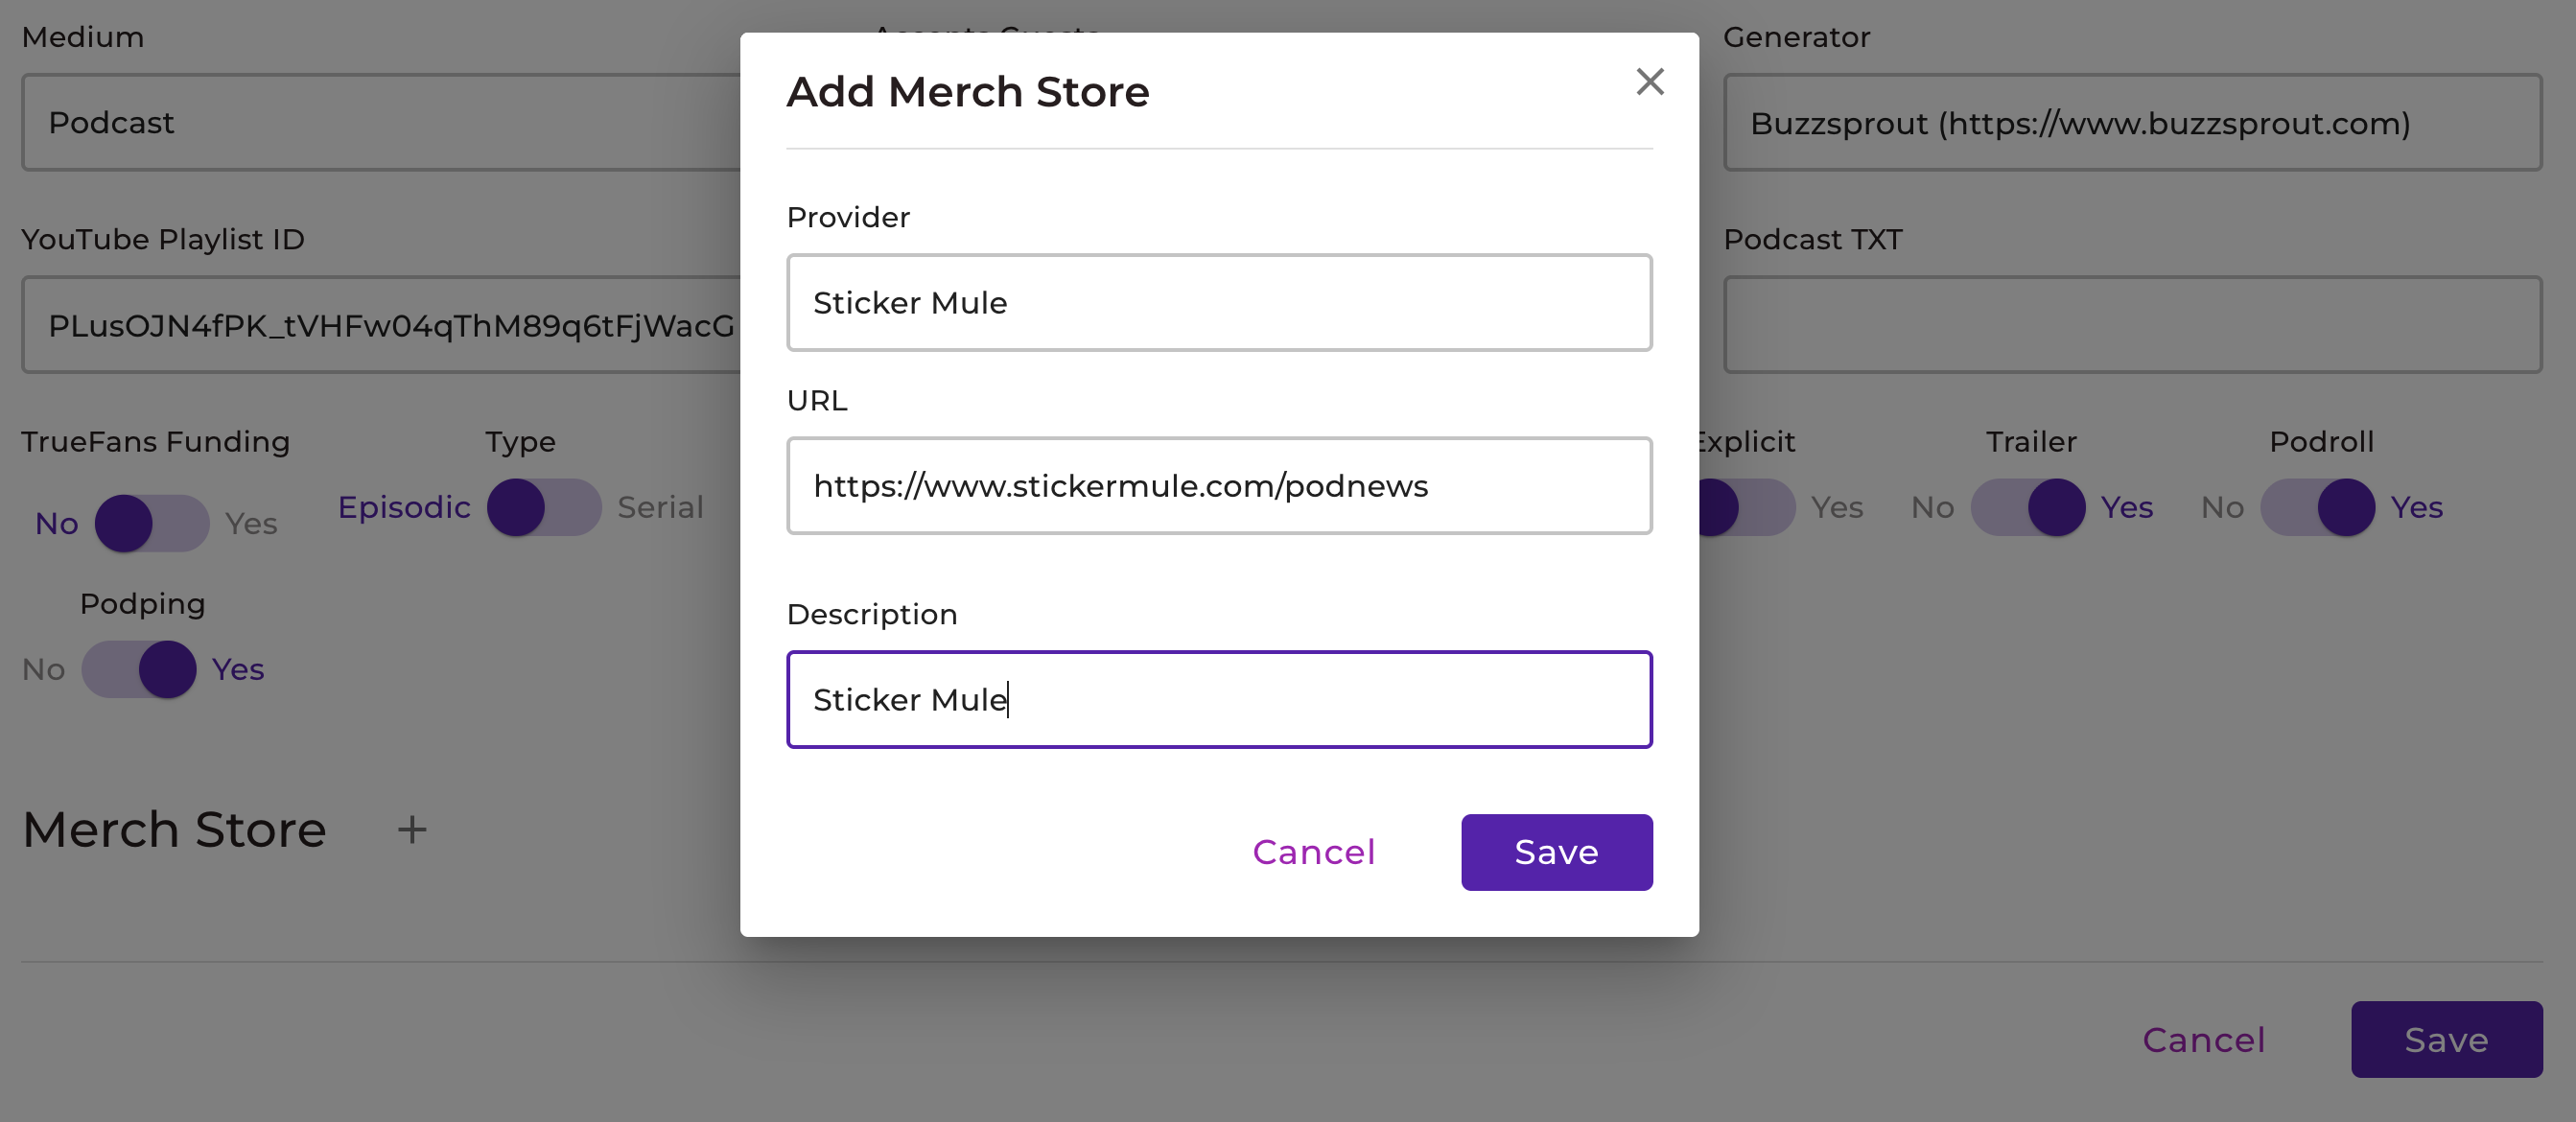Save the new merch store entry
Screen dimensions: 2576x1122
[x=1556, y=852]
